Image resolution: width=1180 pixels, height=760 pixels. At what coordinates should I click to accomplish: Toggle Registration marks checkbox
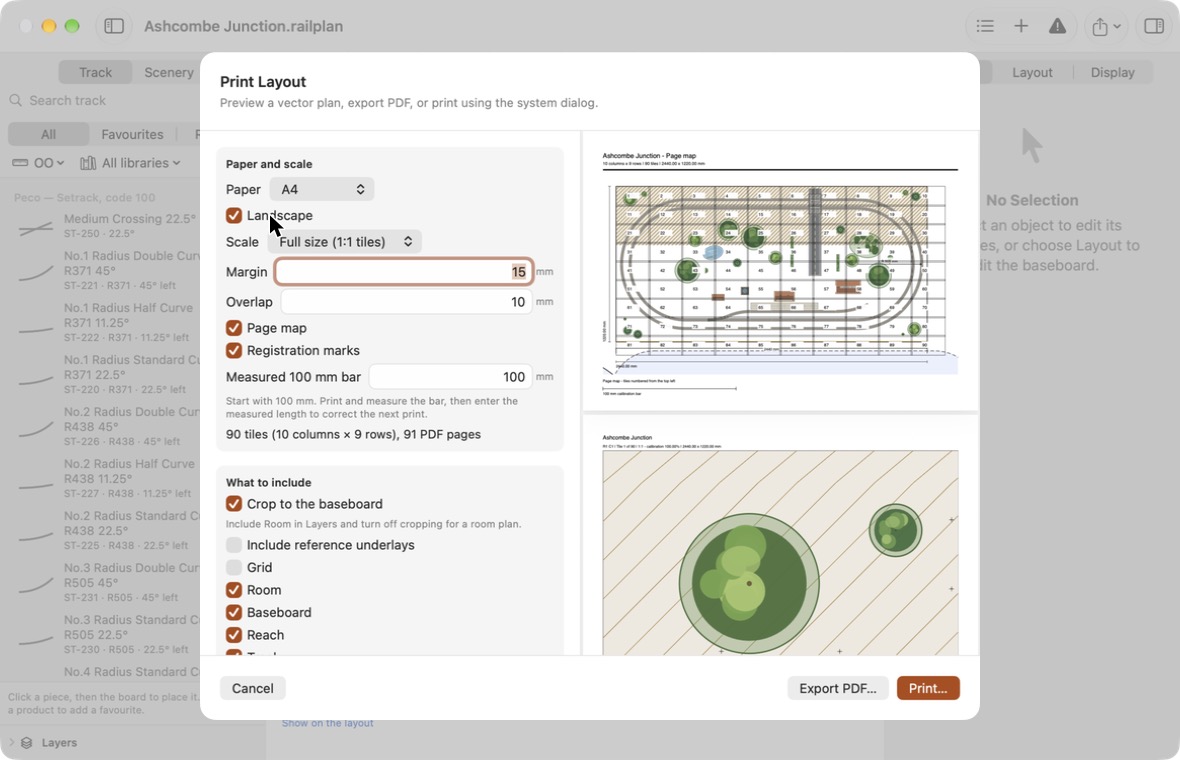[x=234, y=351]
